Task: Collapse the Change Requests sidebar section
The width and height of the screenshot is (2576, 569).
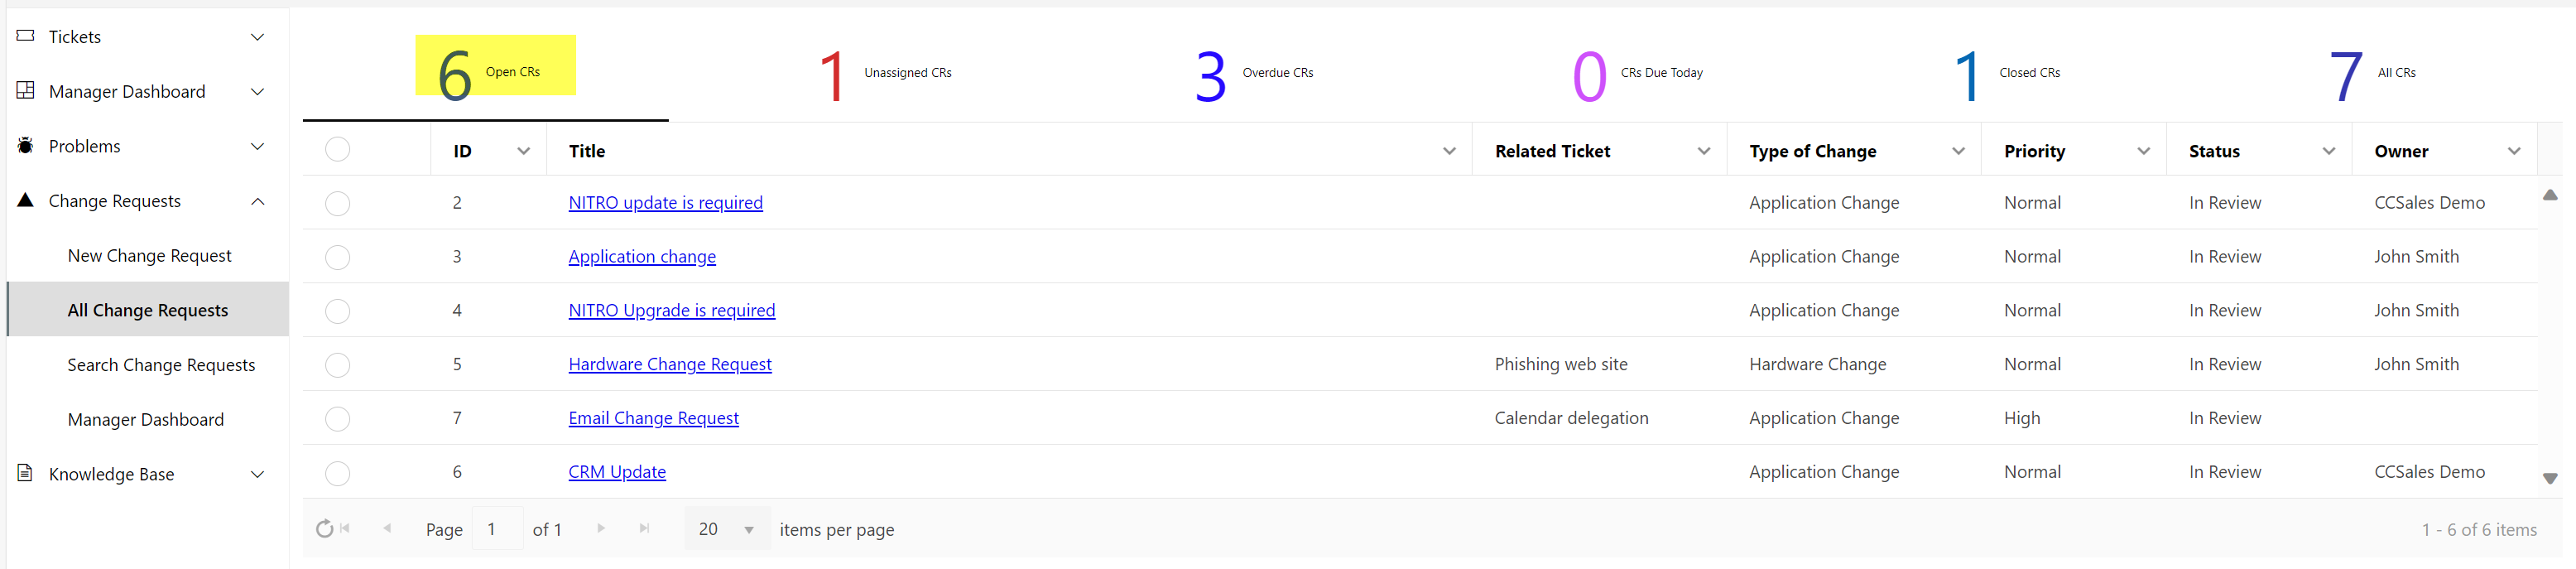Action: tap(258, 201)
